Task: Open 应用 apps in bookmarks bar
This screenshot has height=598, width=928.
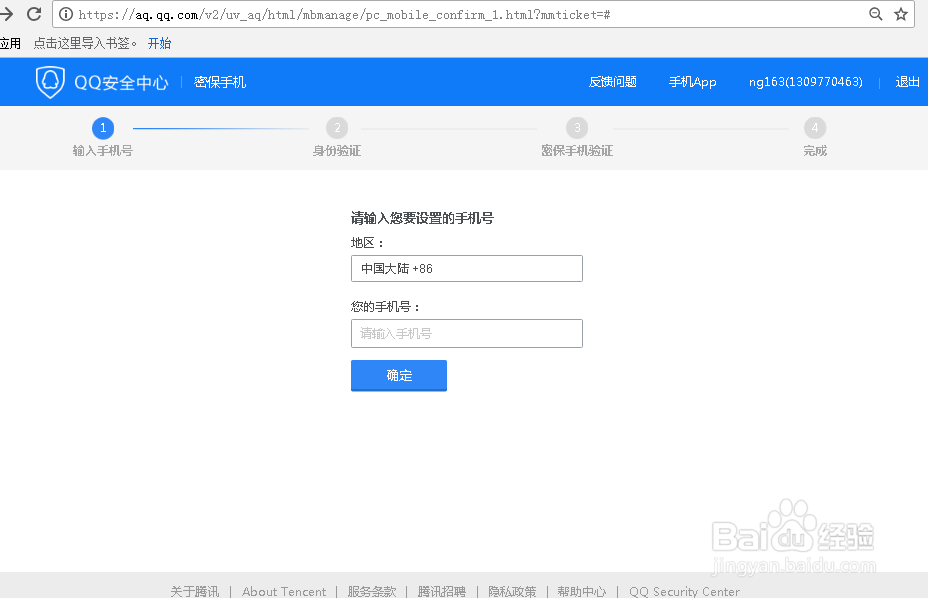Action: [x=10, y=43]
